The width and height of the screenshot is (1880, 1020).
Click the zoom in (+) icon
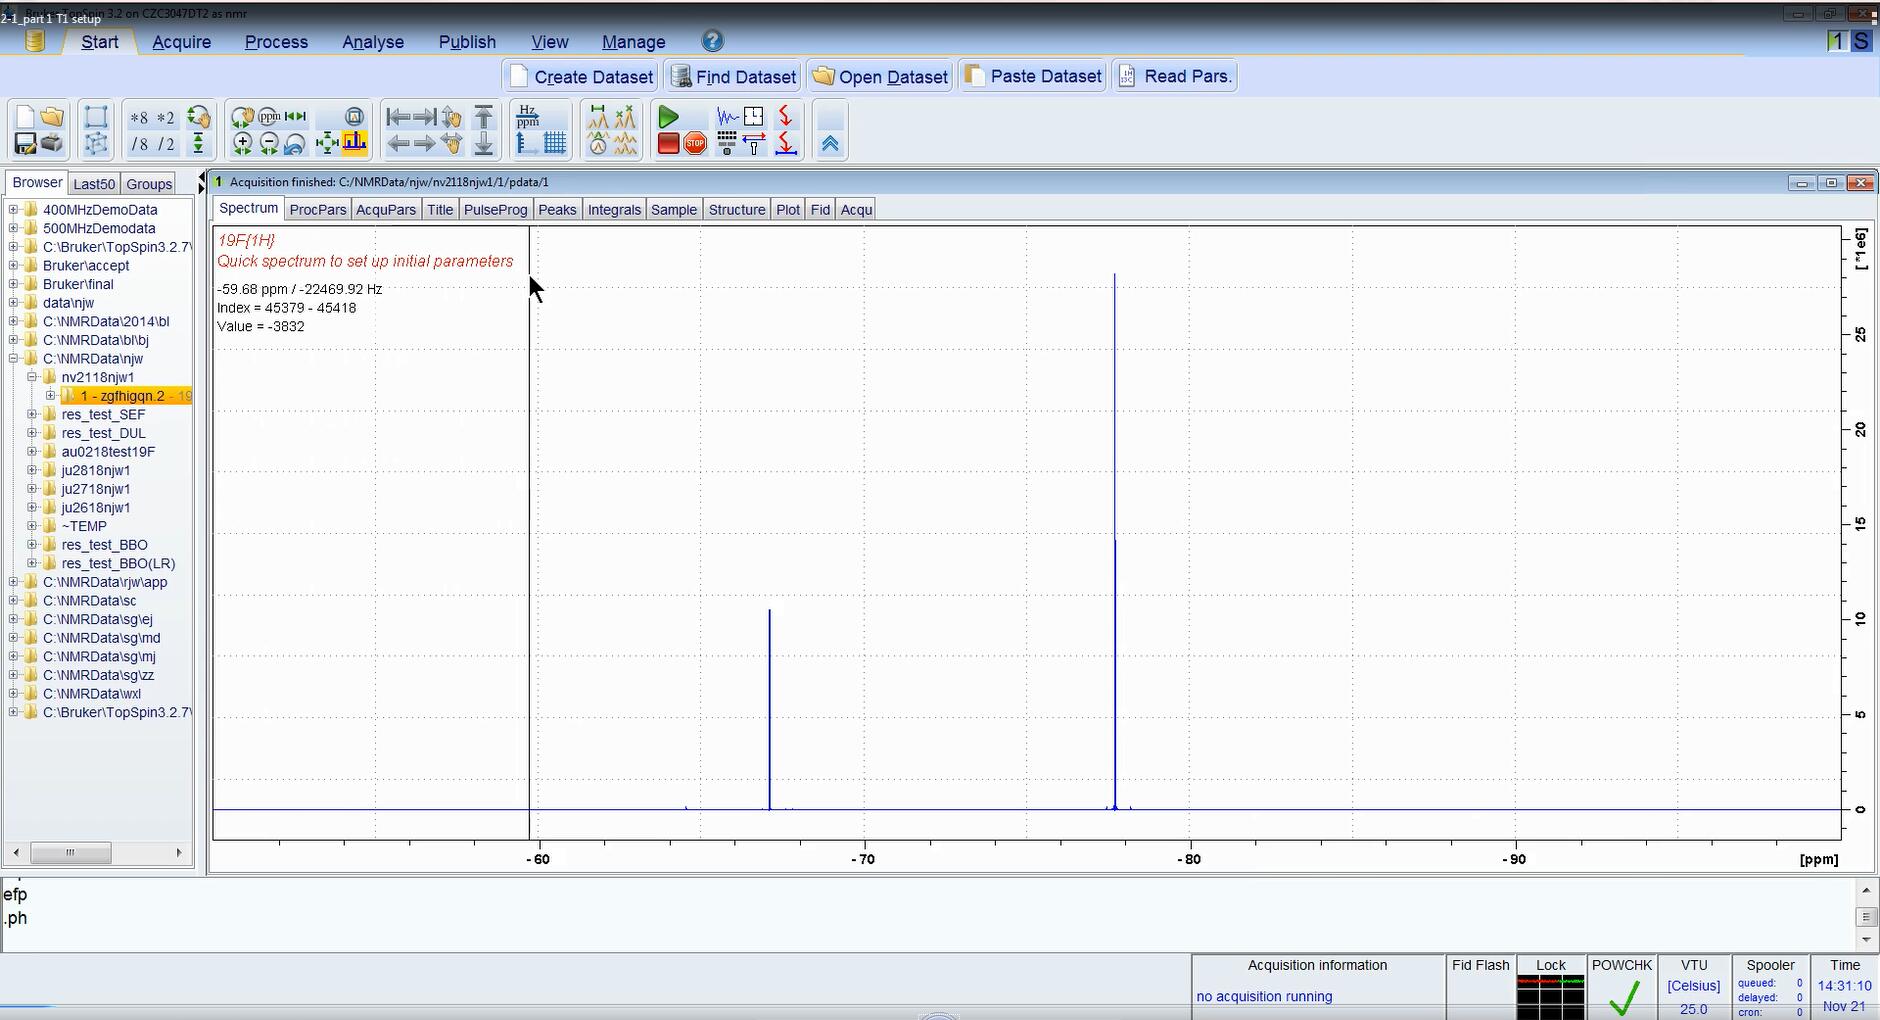tap(242, 144)
